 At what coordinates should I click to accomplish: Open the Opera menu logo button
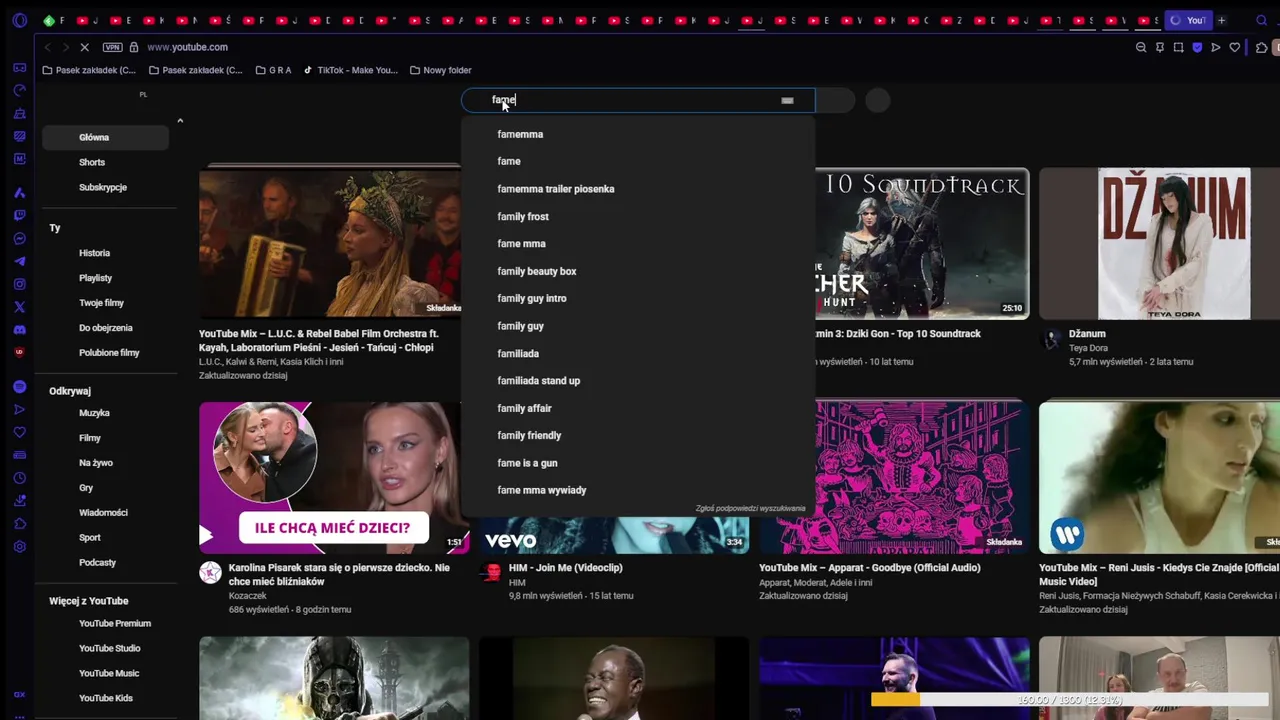pos(20,20)
